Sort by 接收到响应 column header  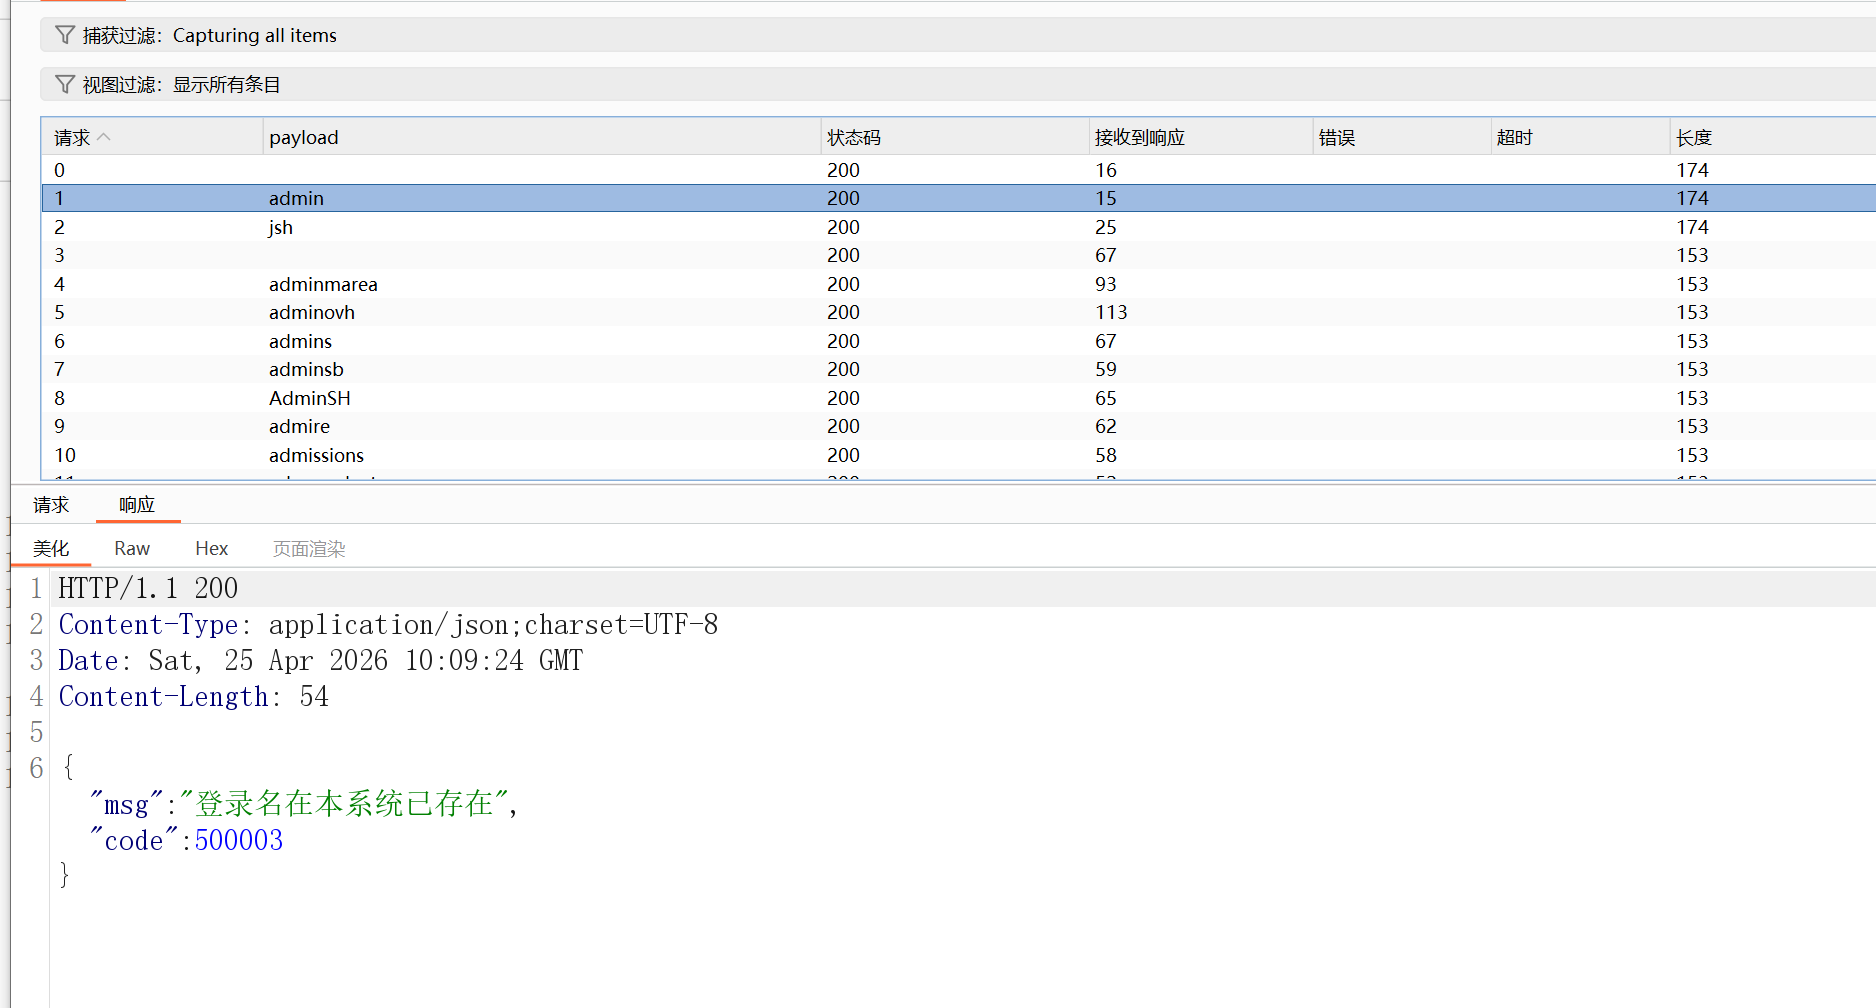1200,137
